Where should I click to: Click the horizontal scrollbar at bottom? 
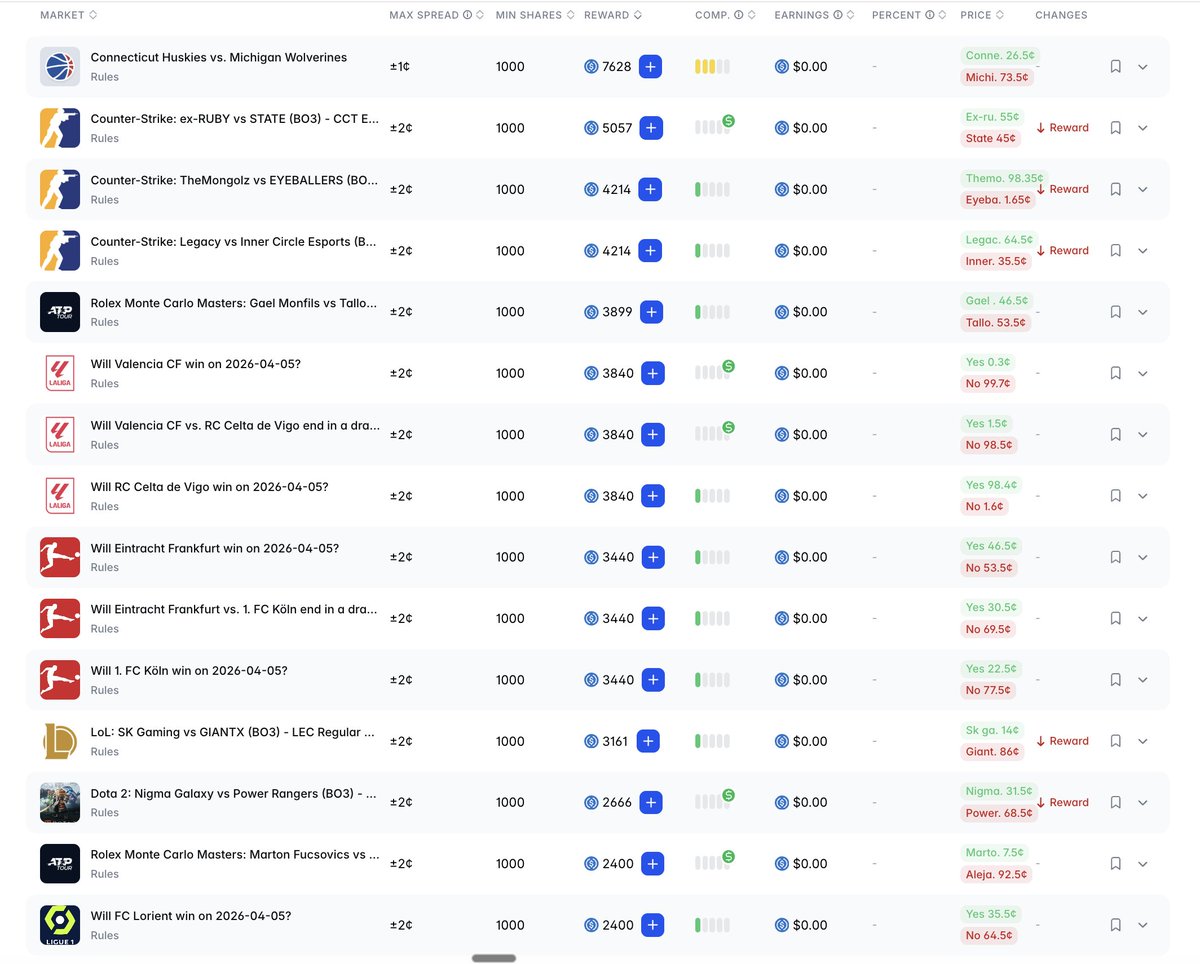click(x=494, y=958)
